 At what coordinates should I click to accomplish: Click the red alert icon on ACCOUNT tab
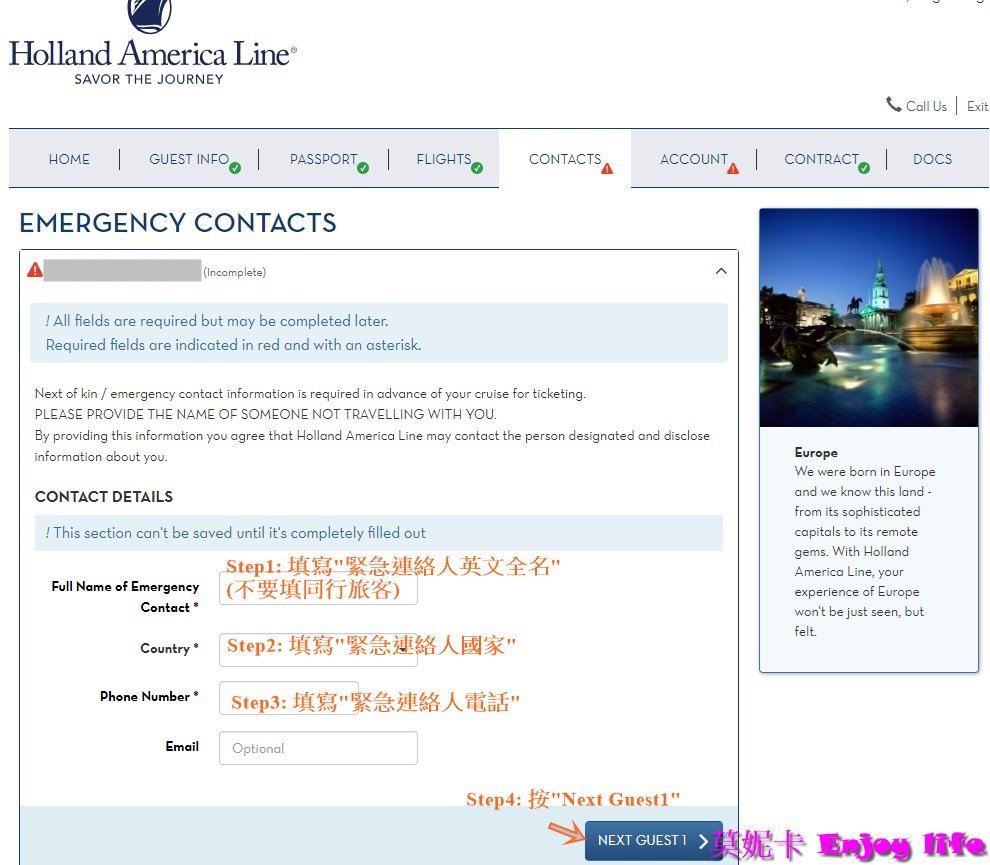pos(735,169)
